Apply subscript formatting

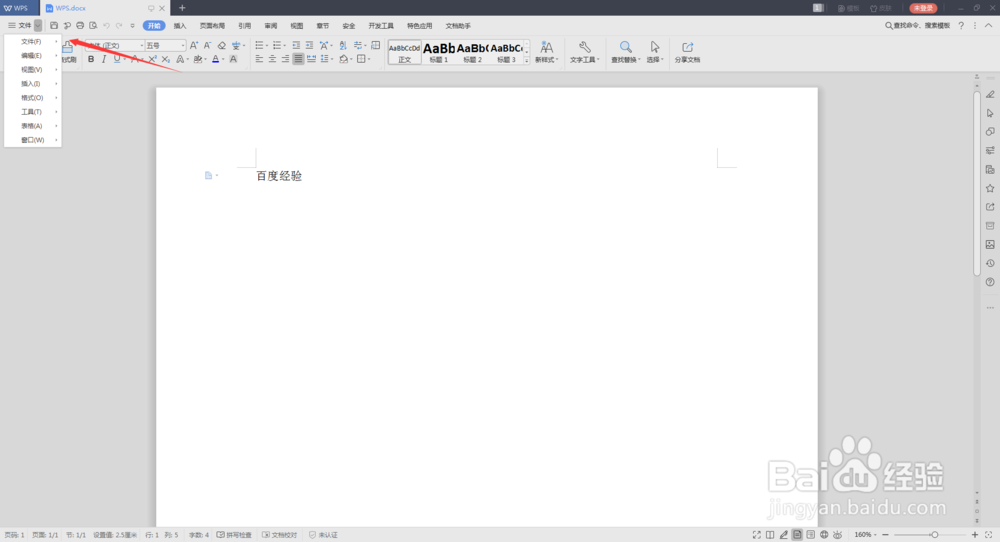(x=166, y=59)
